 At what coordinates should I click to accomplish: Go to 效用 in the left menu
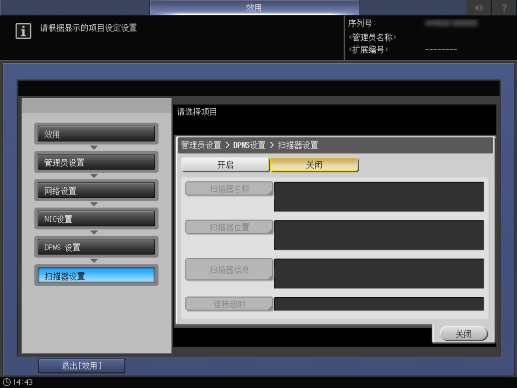pos(96,134)
